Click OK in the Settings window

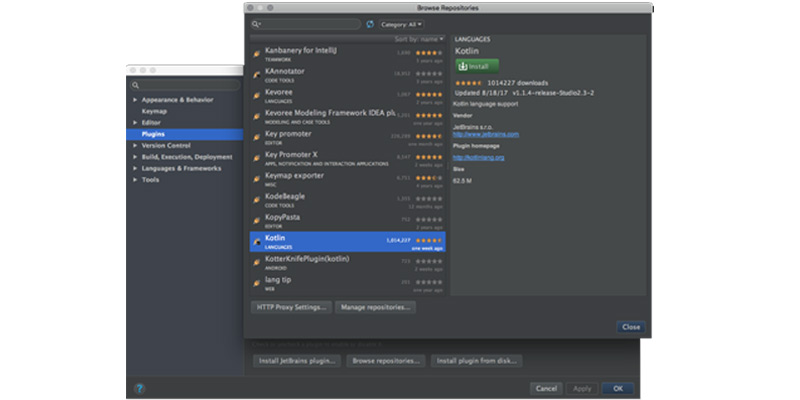pyautogui.click(x=618, y=389)
